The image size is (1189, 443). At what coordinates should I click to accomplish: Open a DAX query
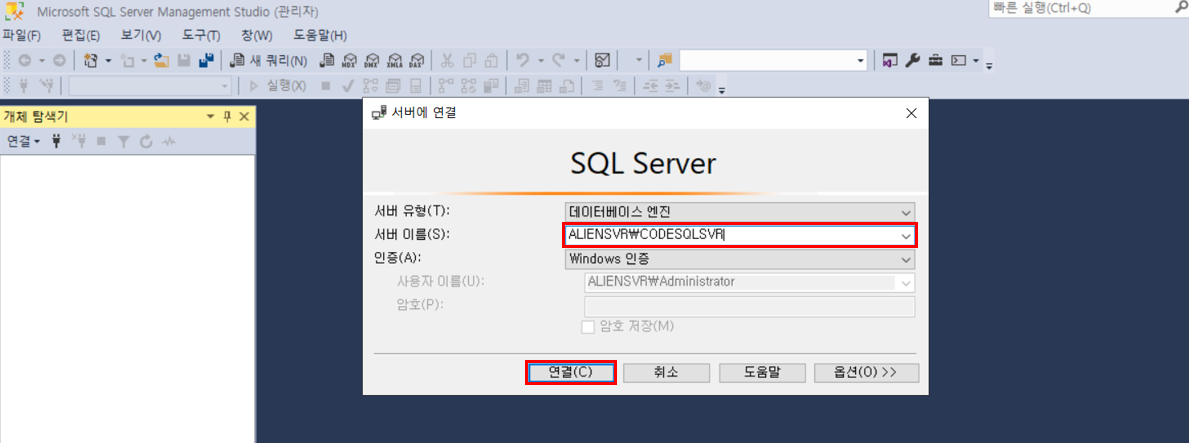417,61
